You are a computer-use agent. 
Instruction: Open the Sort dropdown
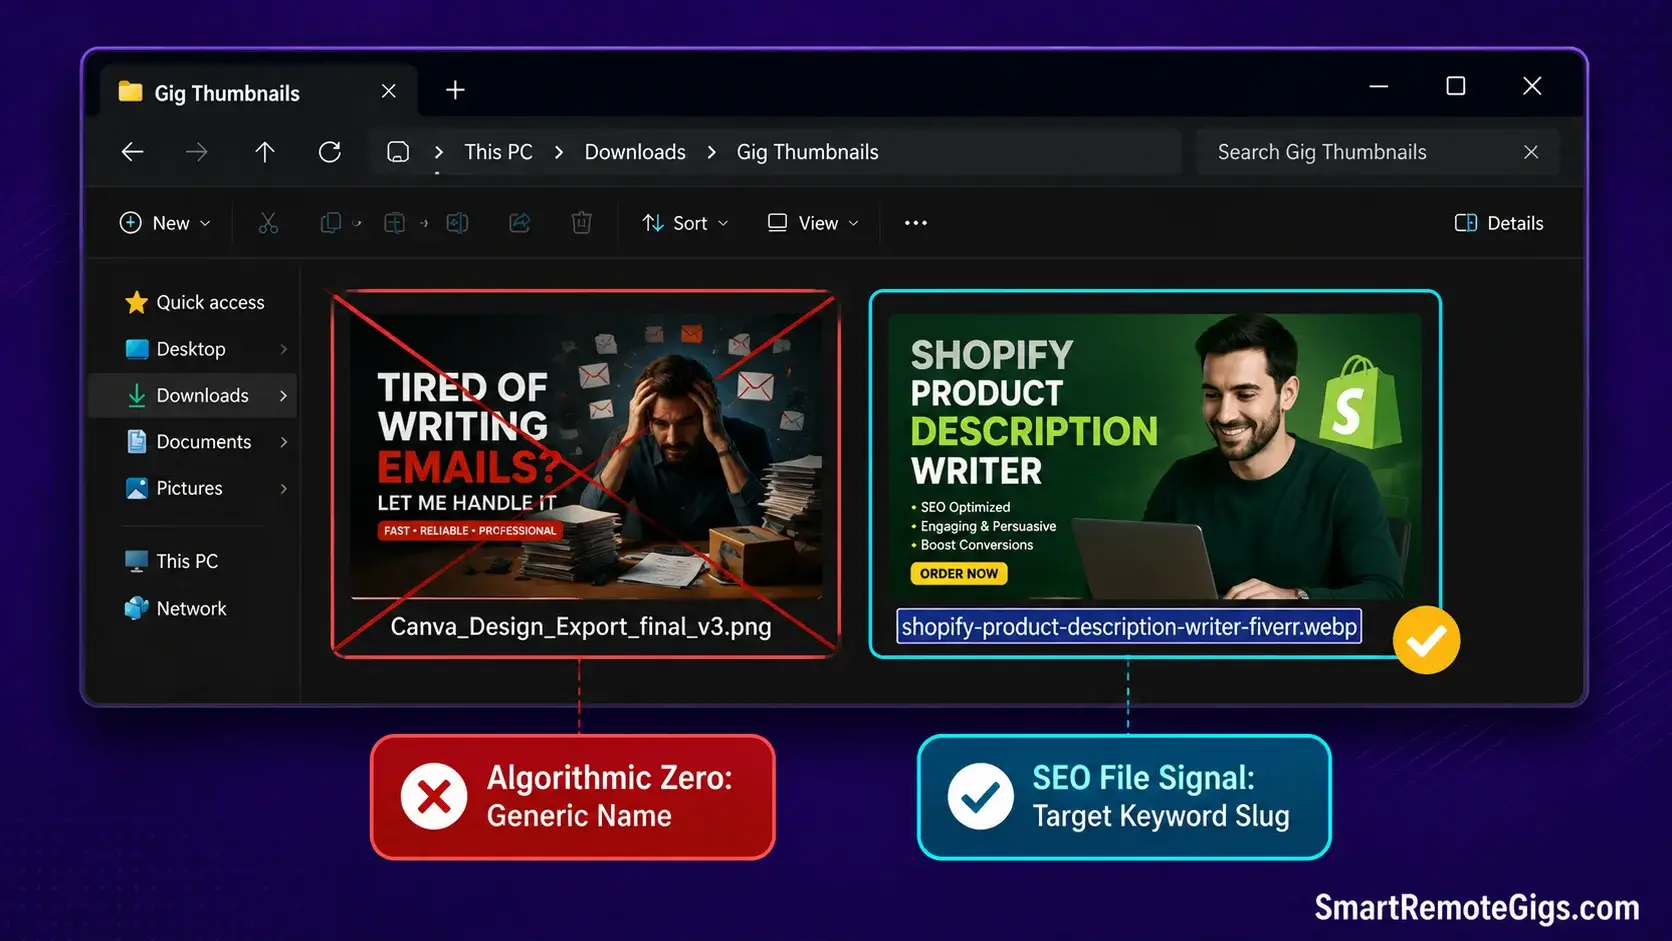coord(685,223)
